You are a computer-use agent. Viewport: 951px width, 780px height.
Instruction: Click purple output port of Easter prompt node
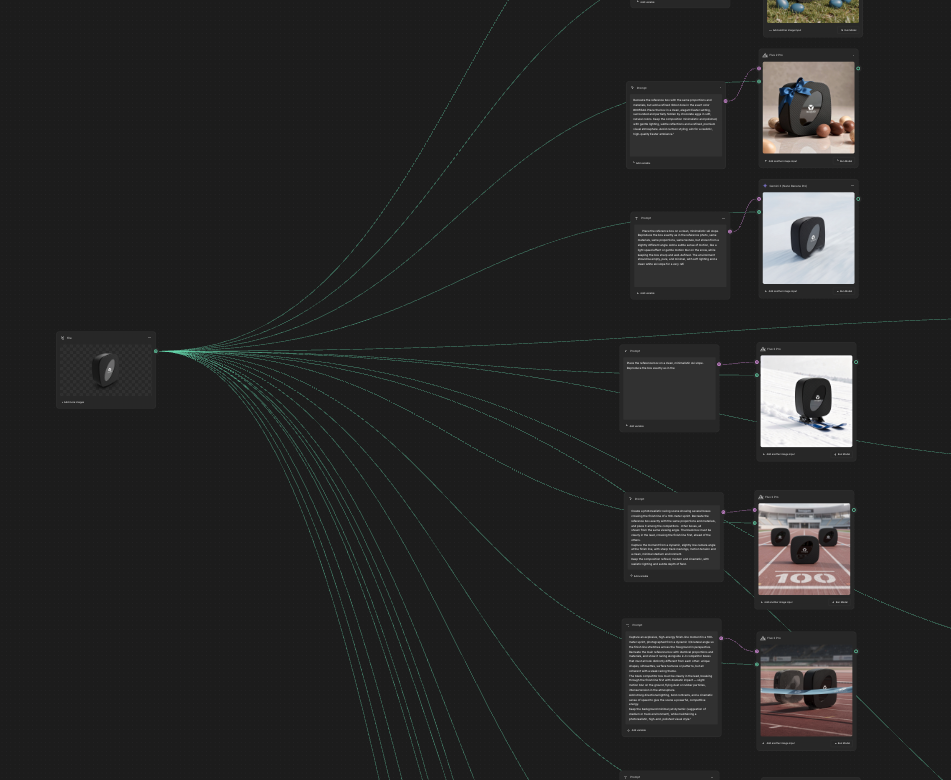[x=725, y=101]
